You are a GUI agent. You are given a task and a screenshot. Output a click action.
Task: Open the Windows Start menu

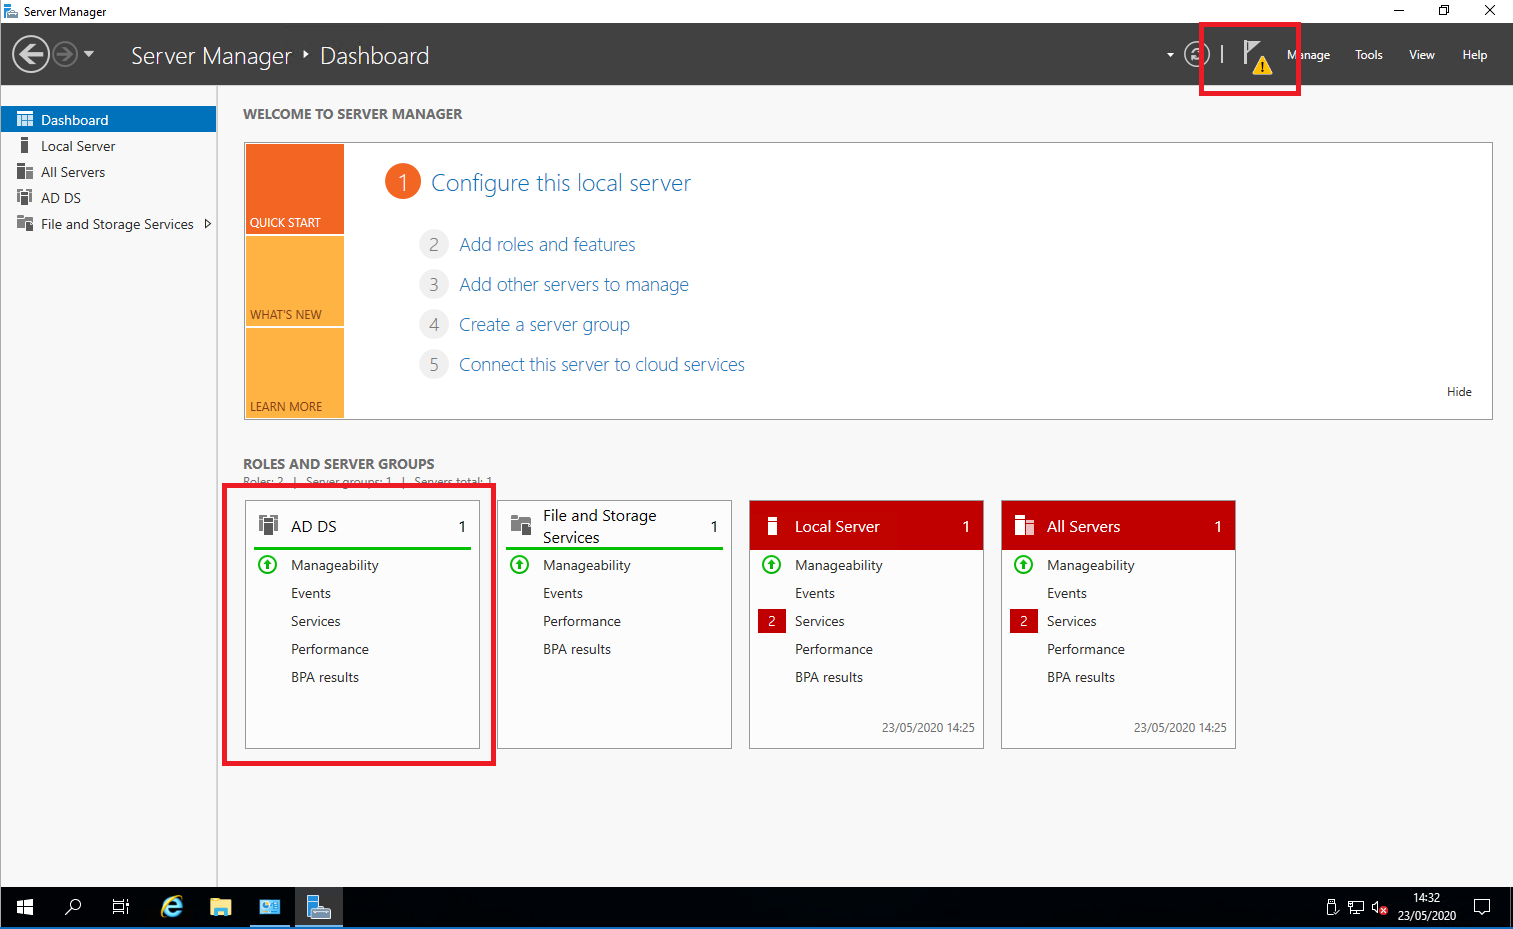point(25,907)
